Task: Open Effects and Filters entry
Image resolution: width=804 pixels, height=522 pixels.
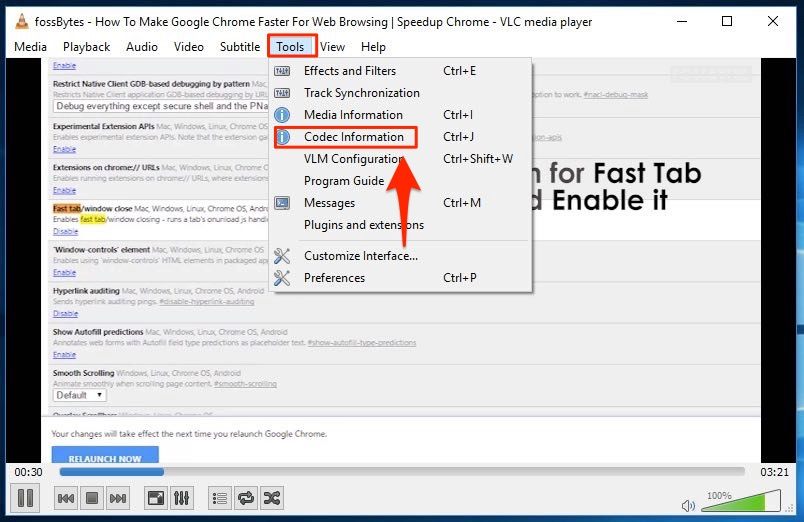Action: (349, 71)
